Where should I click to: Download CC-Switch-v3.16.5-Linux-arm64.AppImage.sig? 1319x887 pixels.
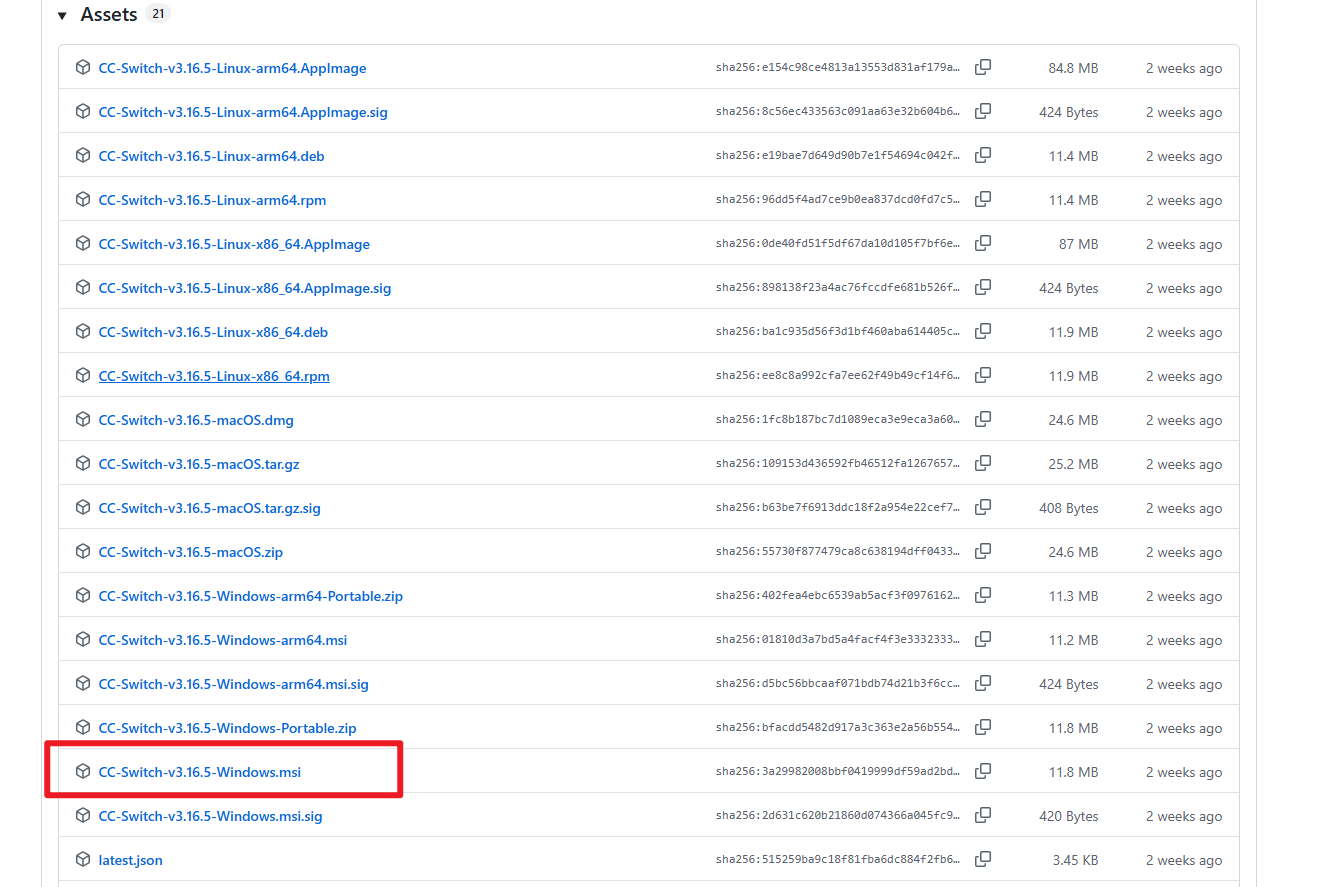pos(243,112)
